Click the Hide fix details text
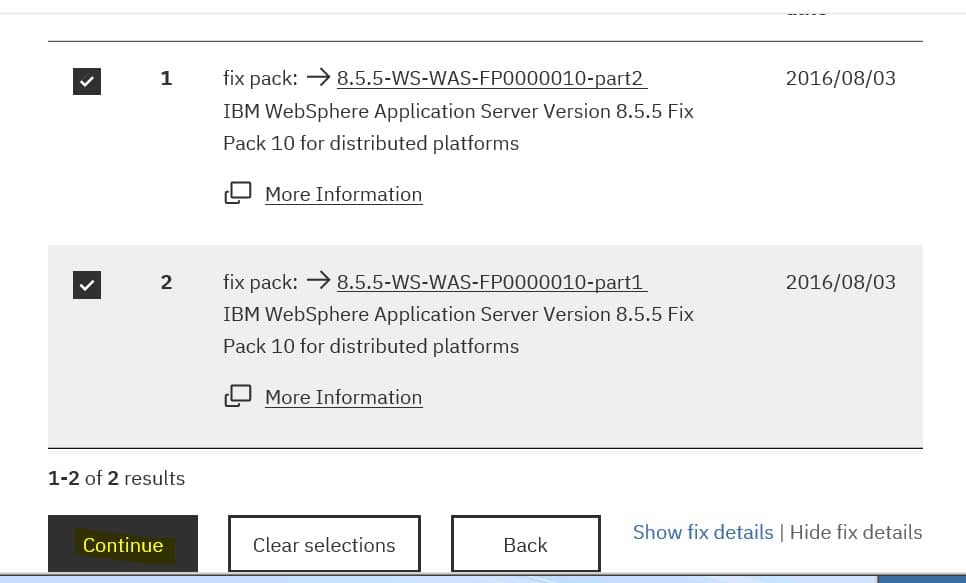966x583 pixels. pos(856,532)
